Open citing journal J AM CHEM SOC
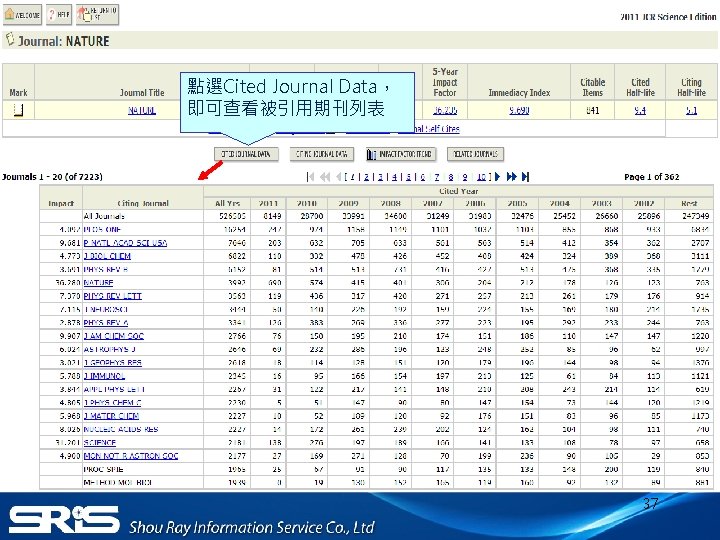This screenshot has width=720, height=540. coord(113,336)
